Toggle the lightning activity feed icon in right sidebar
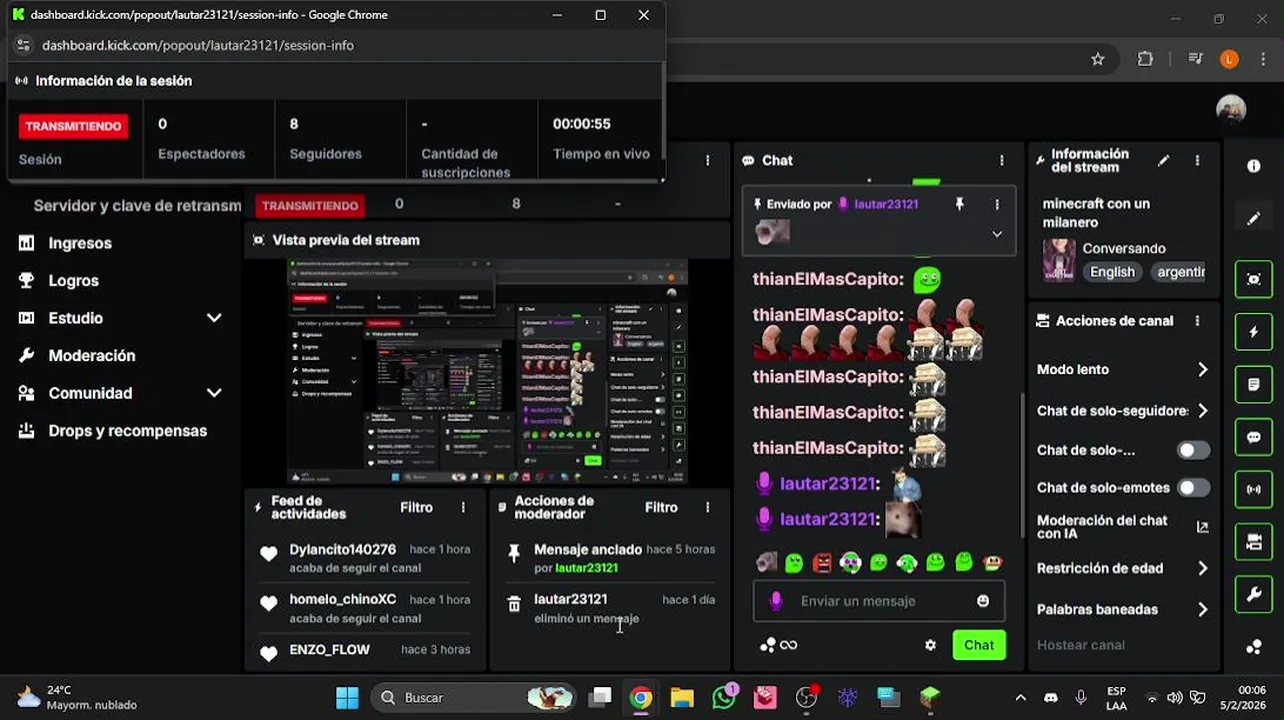The height and width of the screenshot is (720, 1284). click(x=1253, y=332)
